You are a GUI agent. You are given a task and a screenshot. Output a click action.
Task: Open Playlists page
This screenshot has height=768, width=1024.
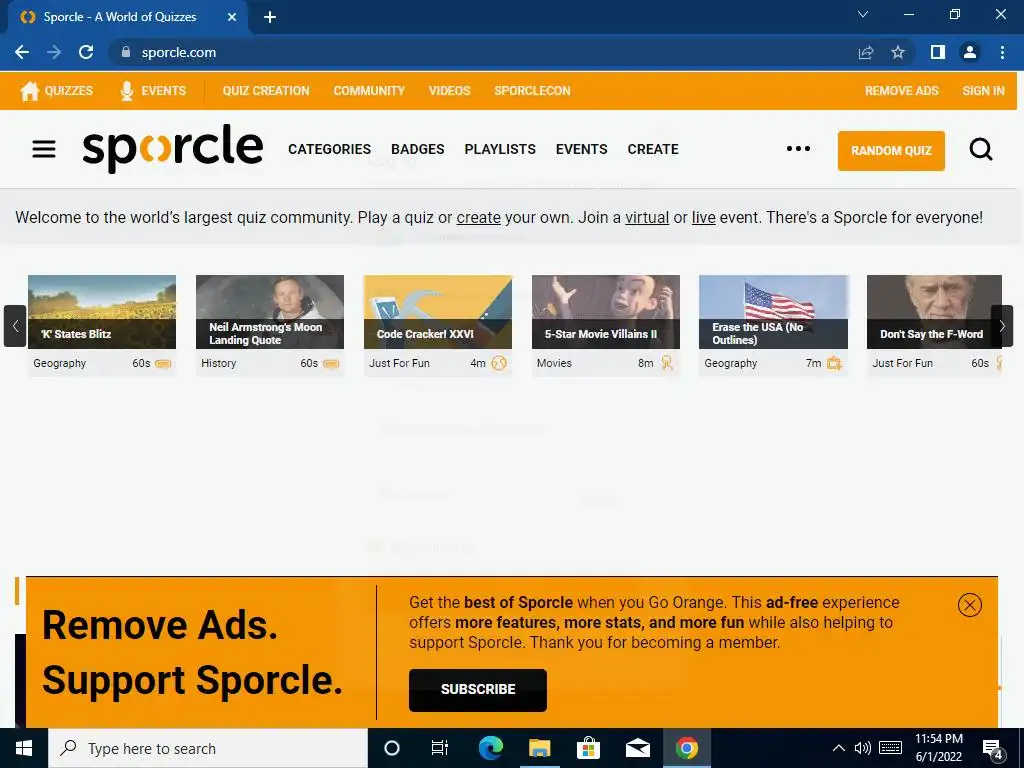[x=500, y=149]
